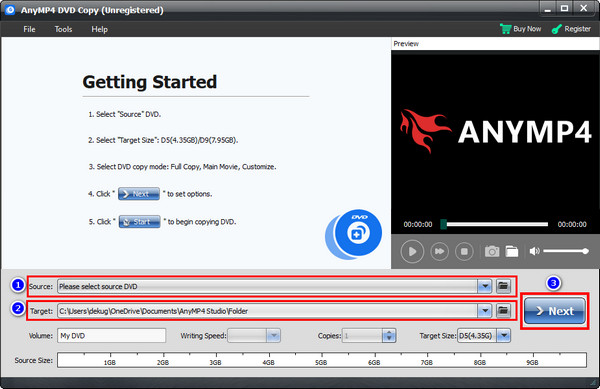Screen dimensions: 600x389
Task: Open the Help menu
Action: 99,29
